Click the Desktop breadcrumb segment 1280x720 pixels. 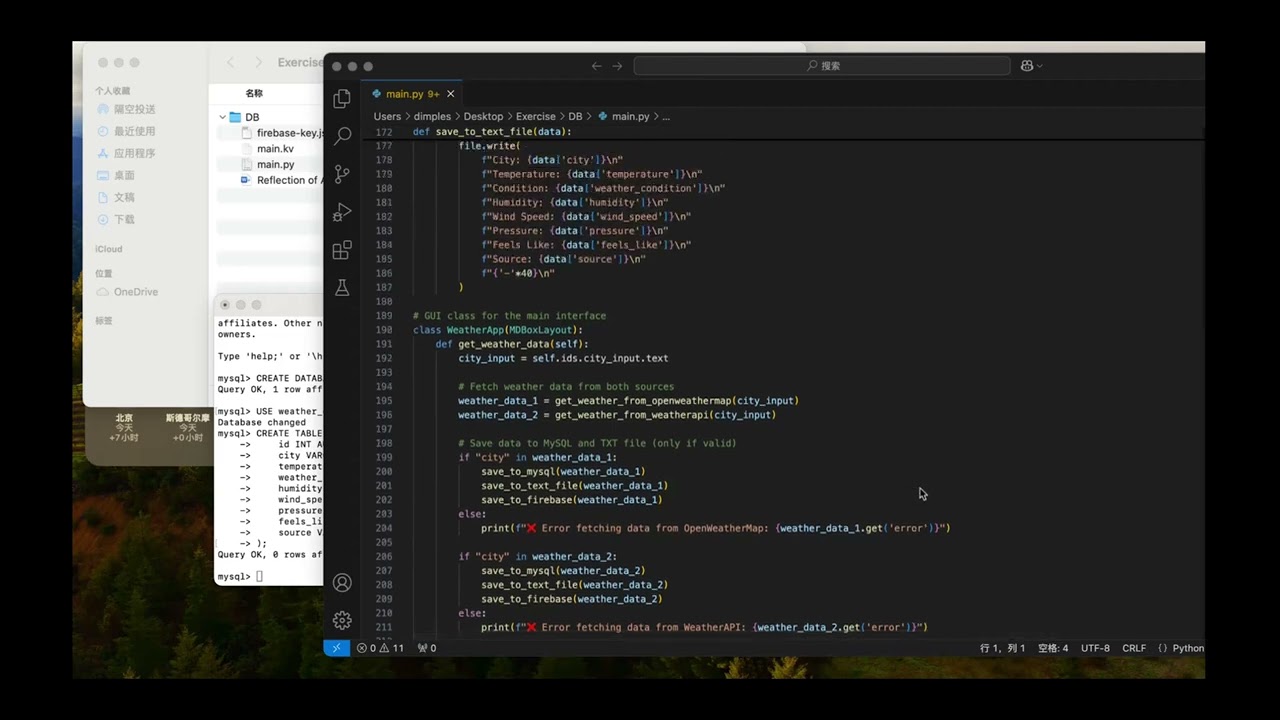pos(483,117)
